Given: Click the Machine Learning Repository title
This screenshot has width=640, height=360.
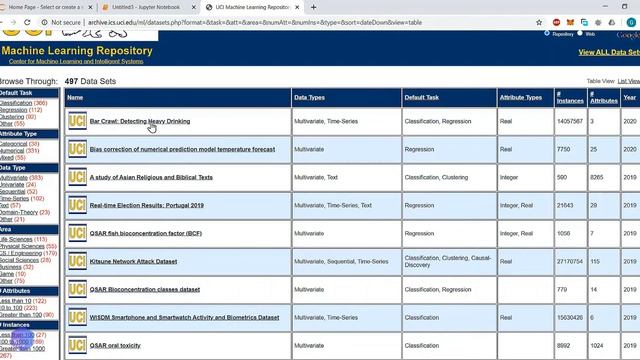Looking at the screenshot, I should point(77,51).
